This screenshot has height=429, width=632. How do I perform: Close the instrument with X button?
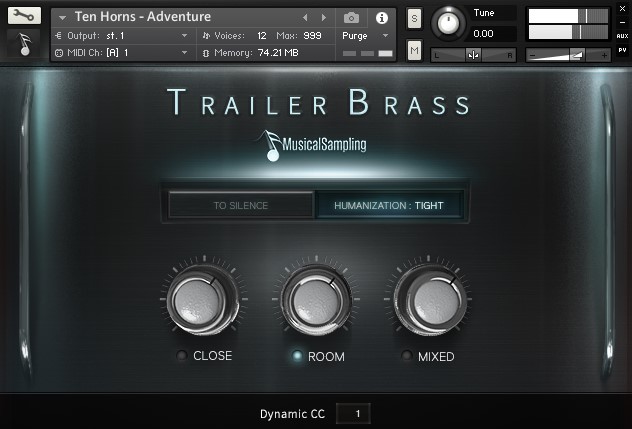[x=622, y=8]
